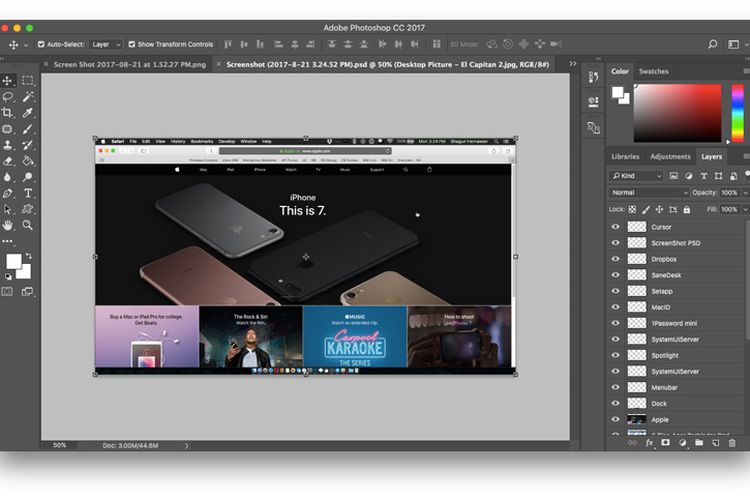Hide the MacID layer

coord(616,307)
